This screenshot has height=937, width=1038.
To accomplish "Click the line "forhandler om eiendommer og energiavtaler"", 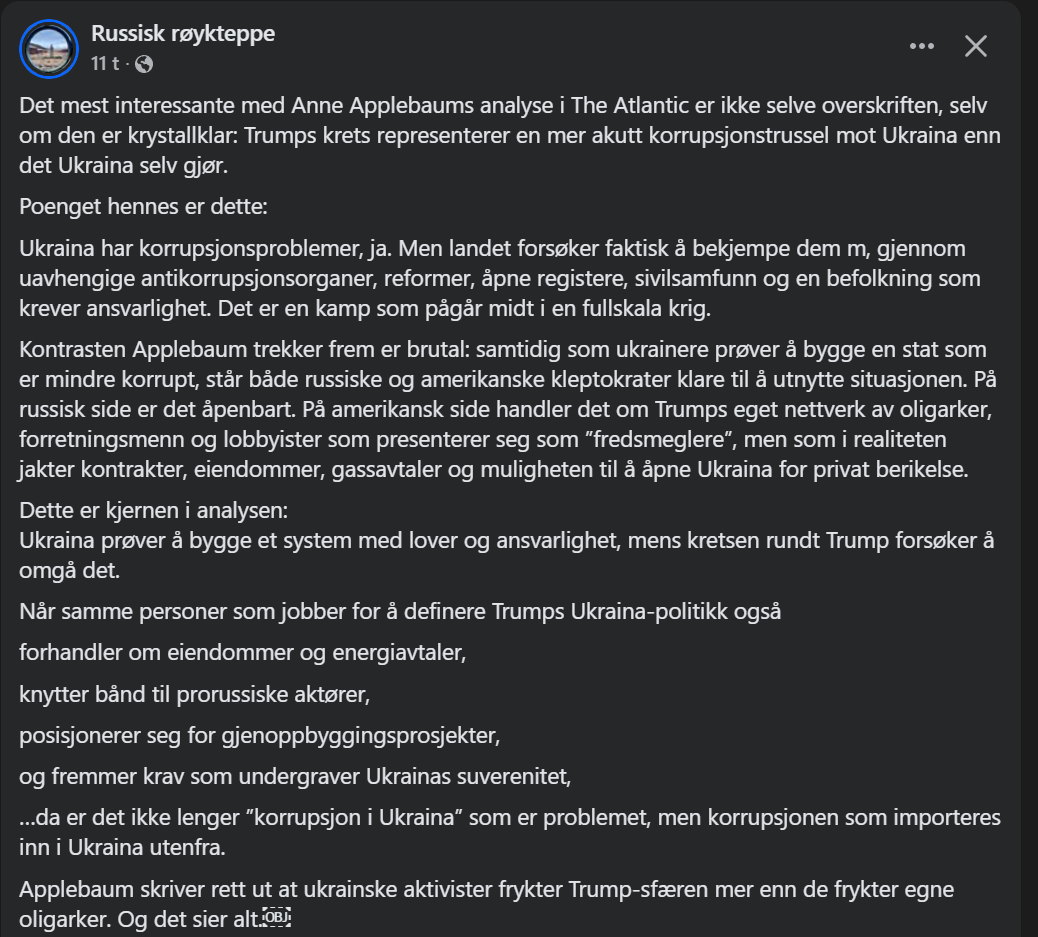I will (x=243, y=653).
